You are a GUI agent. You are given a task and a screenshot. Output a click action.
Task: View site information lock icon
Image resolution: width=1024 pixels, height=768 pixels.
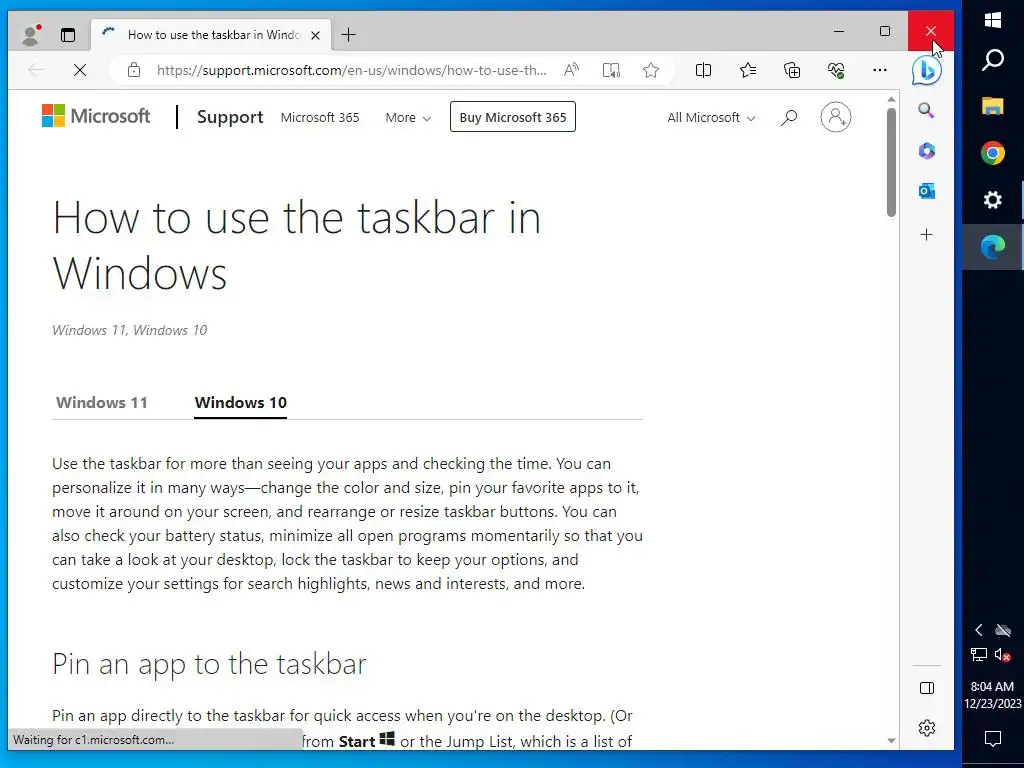(134, 70)
